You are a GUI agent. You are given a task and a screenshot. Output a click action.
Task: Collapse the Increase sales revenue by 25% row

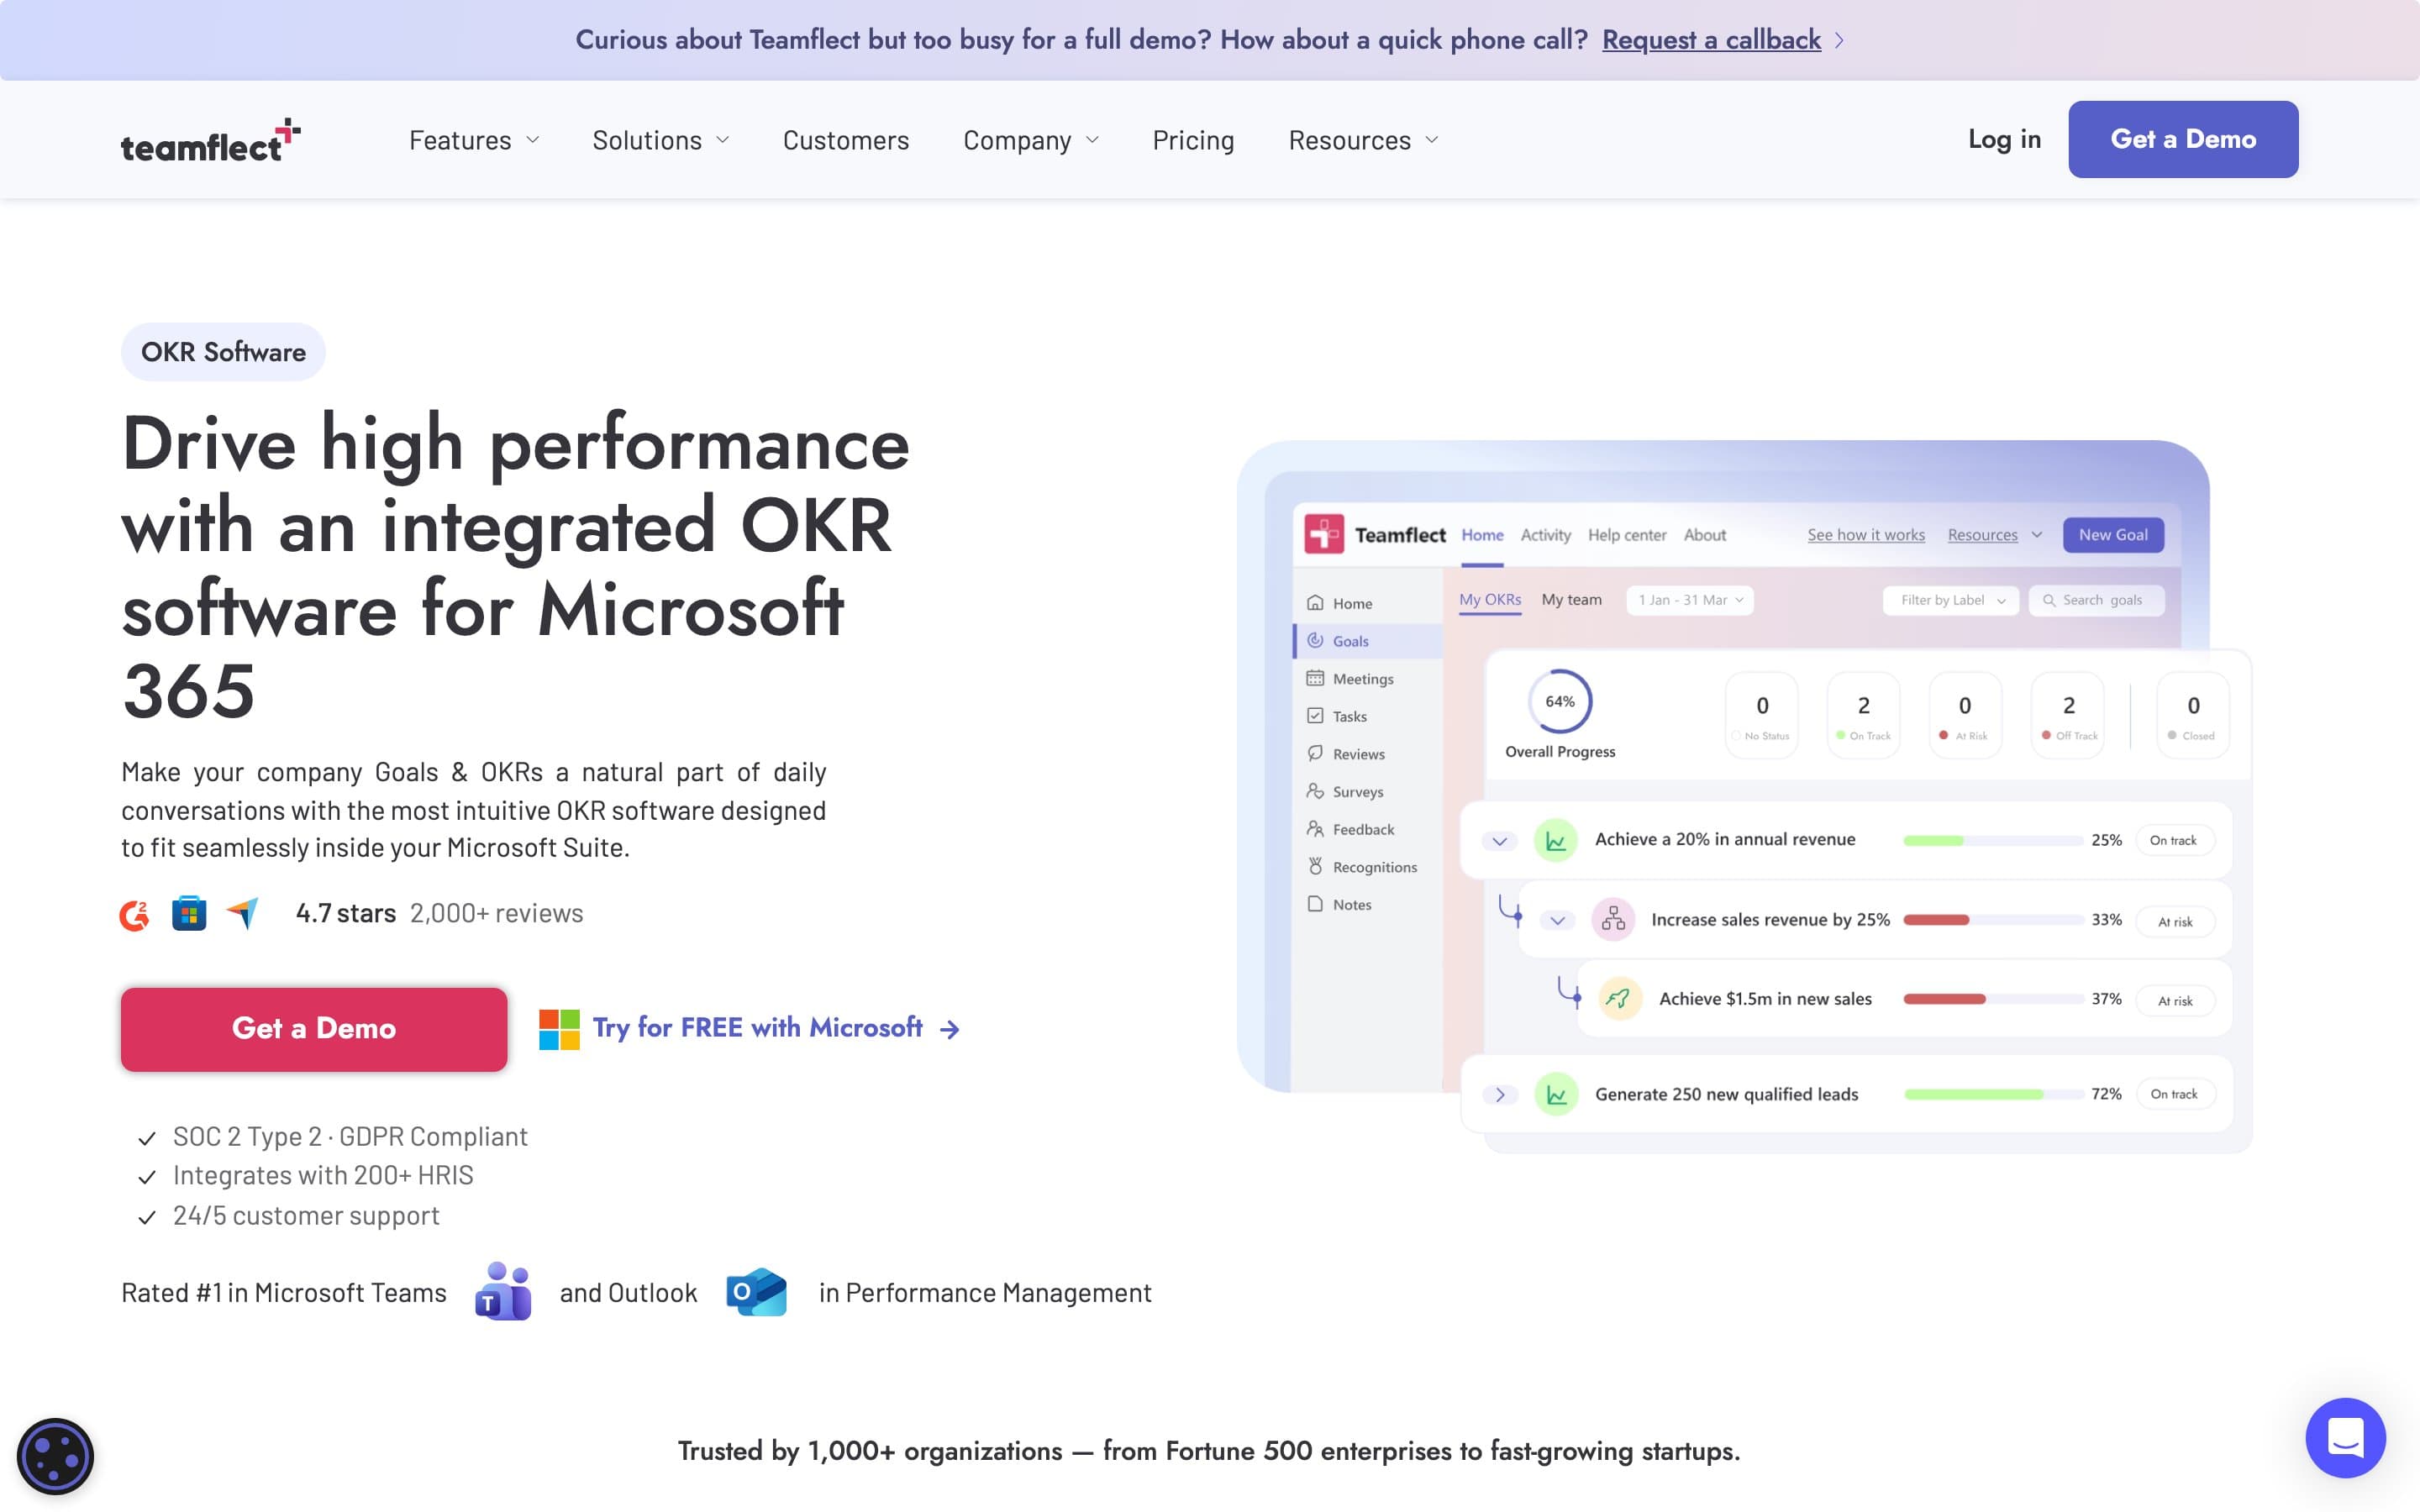1557,920
